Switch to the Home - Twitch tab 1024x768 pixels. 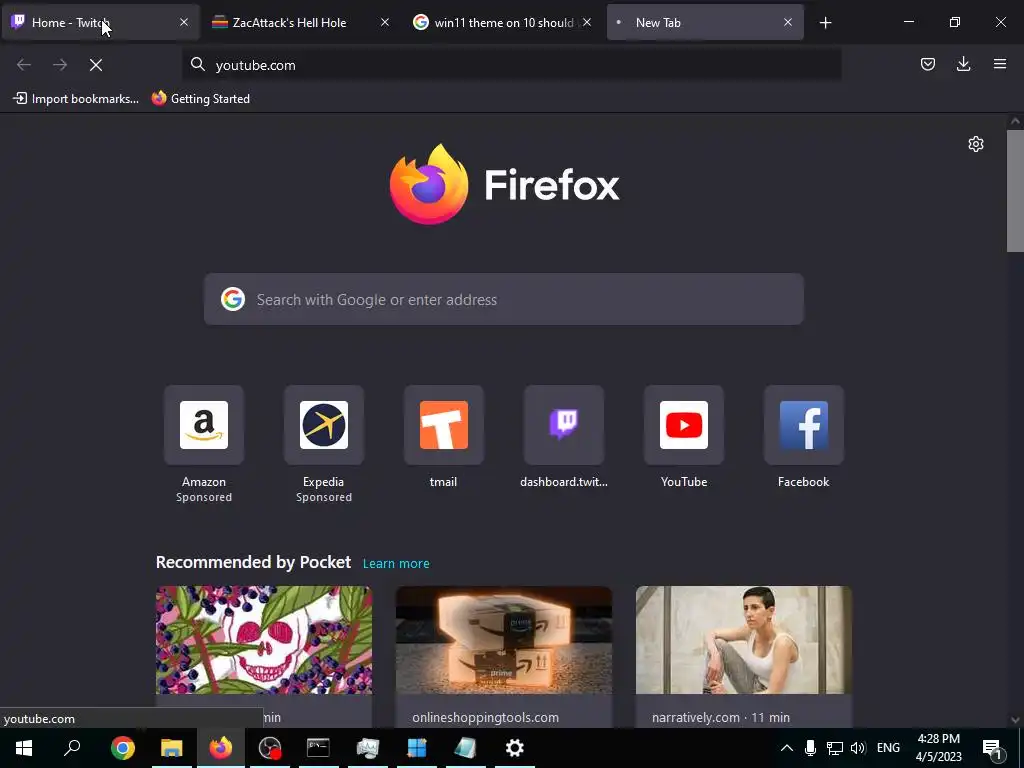(x=101, y=23)
